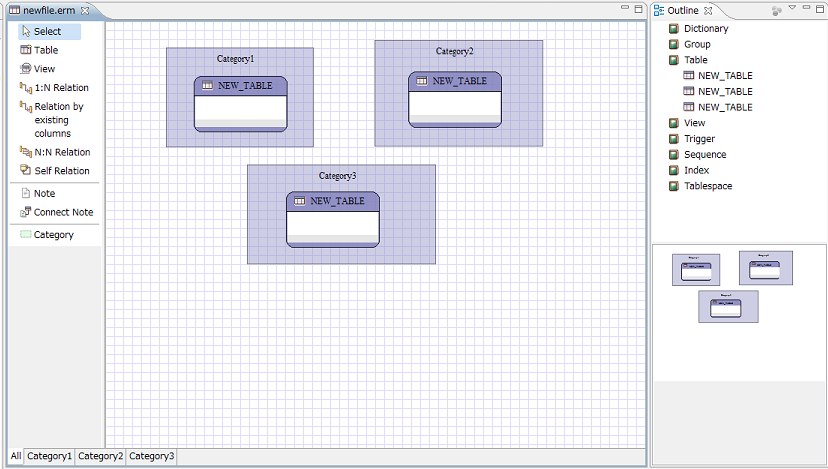Pick the Table tool in palette
This screenshot has width=828, height=469.
pos(46,50)
